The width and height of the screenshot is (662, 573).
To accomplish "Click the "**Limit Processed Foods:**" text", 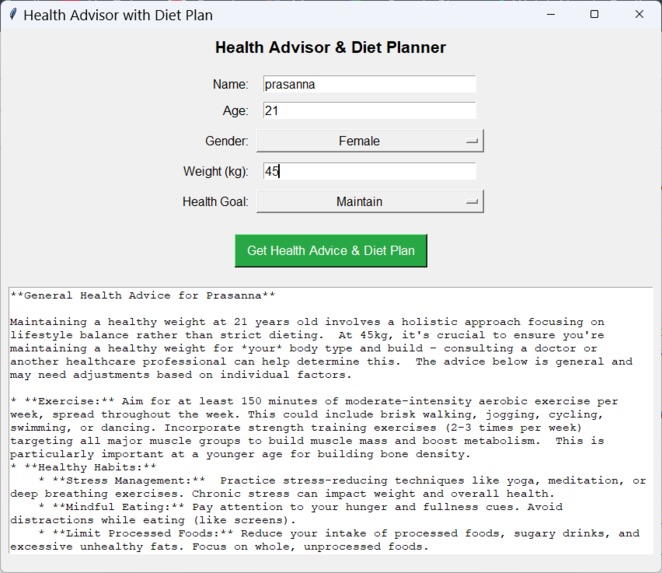I will (143, 533).
